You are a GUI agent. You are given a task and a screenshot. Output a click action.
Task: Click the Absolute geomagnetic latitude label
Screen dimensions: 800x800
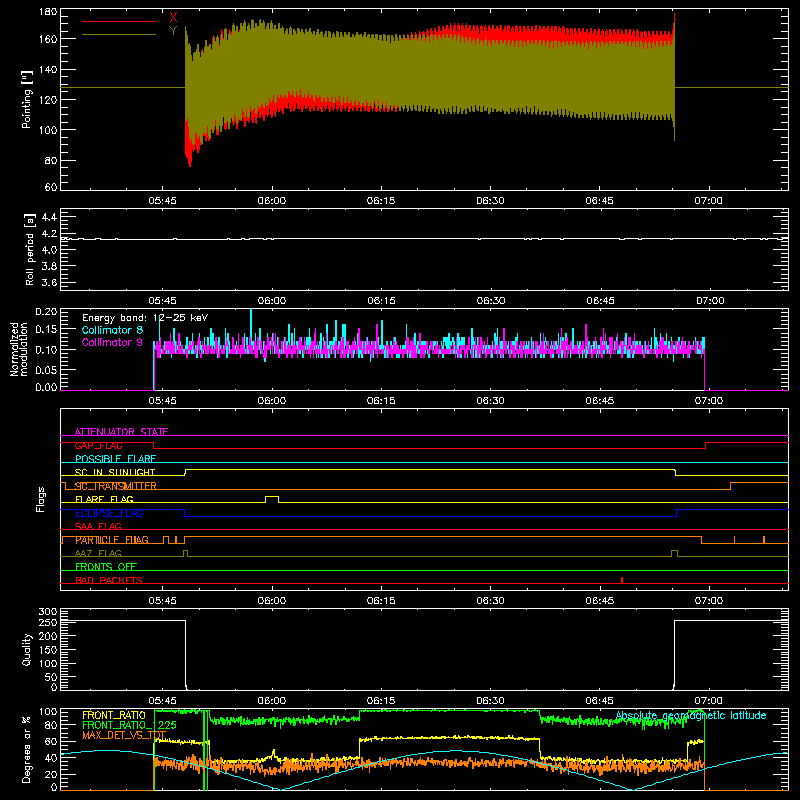pyautogui.click(x=691, y=716)
